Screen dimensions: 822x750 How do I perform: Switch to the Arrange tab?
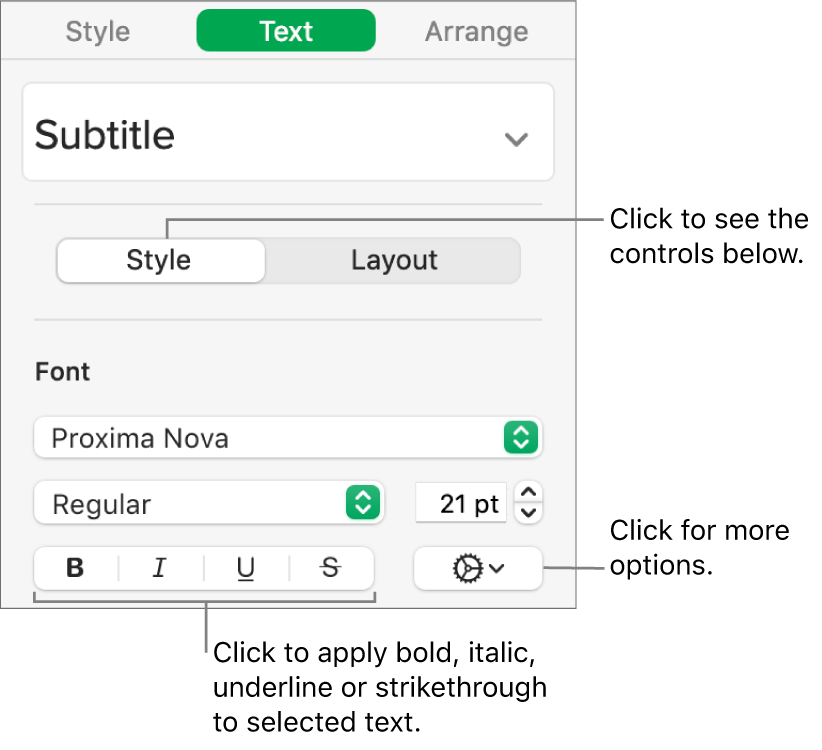click(476, 31)
